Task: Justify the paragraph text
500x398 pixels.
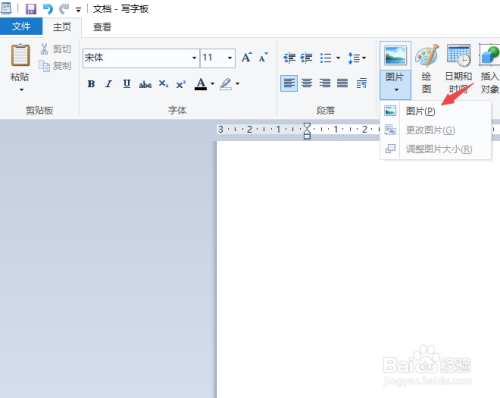Action: point(342,83)
